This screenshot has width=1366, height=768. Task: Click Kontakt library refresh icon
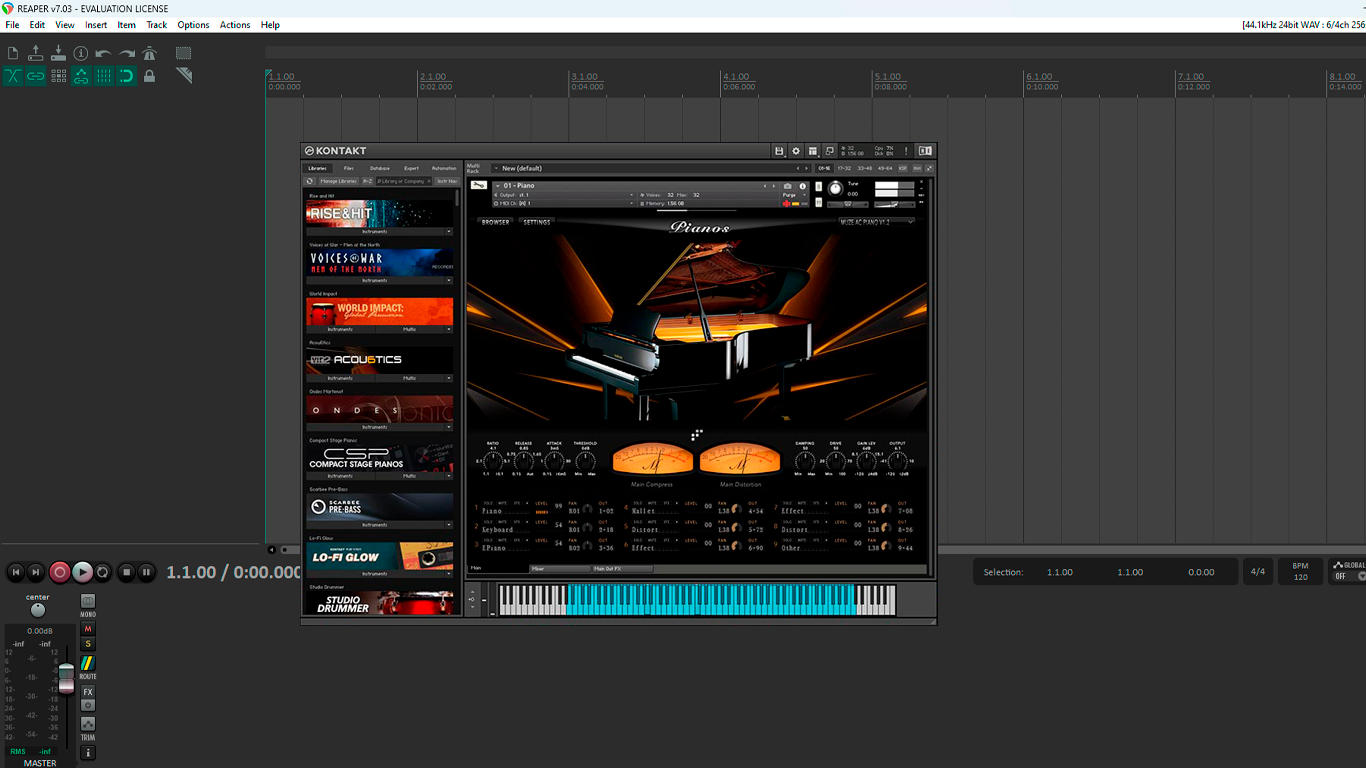(310, 181)
